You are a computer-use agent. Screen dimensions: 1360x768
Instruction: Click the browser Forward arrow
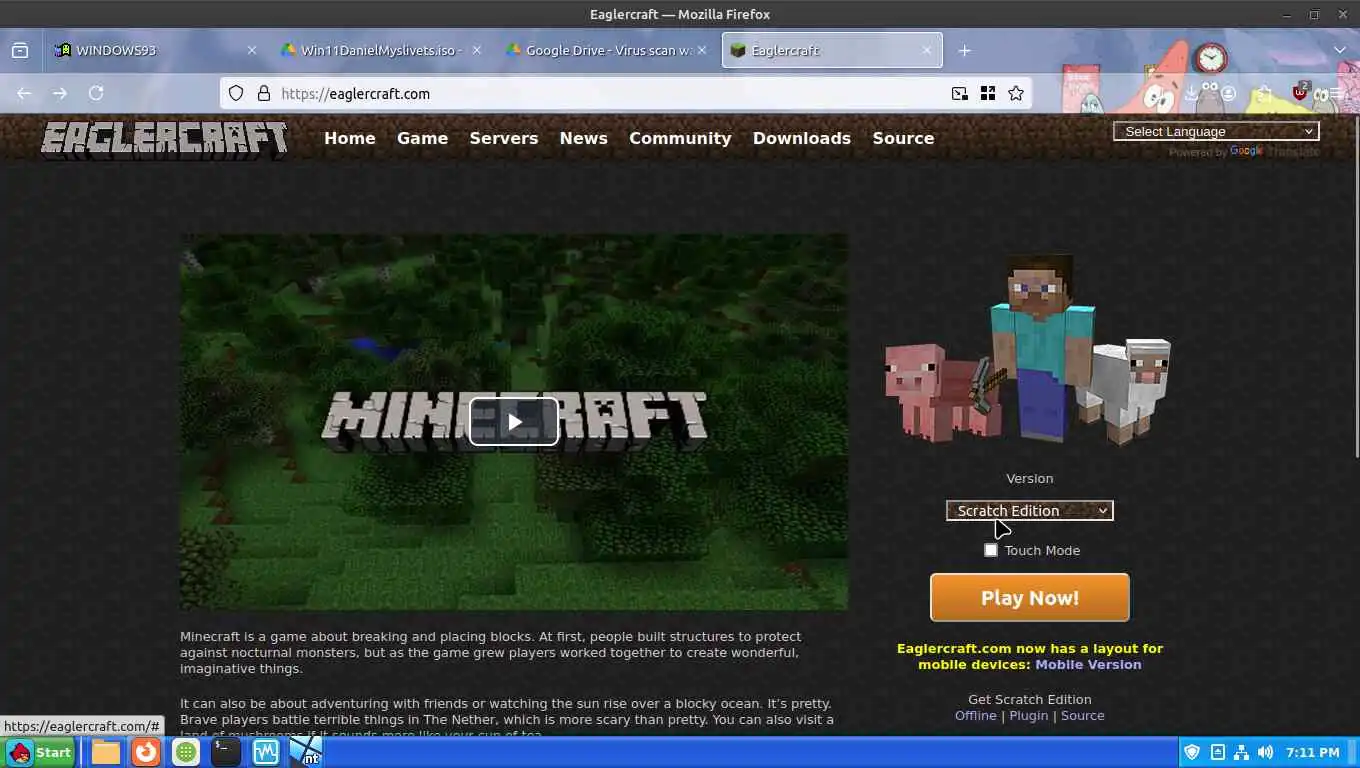pos(60,93)
